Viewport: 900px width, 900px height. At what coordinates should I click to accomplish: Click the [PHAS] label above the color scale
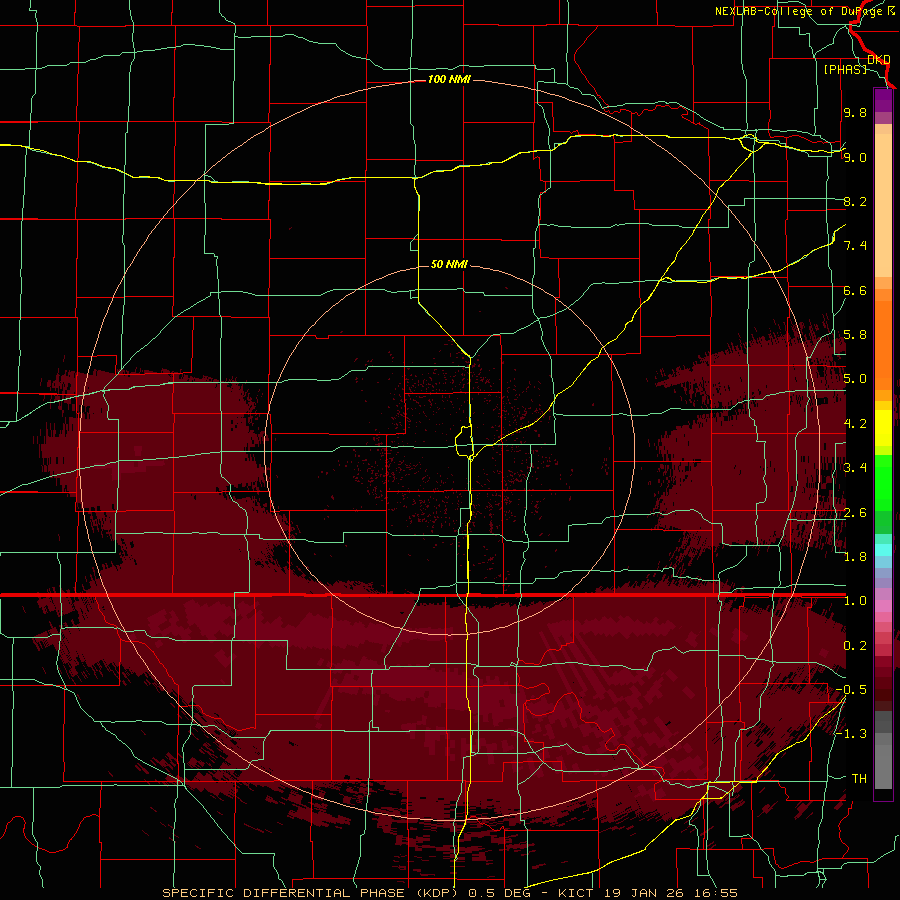point(845,69)
